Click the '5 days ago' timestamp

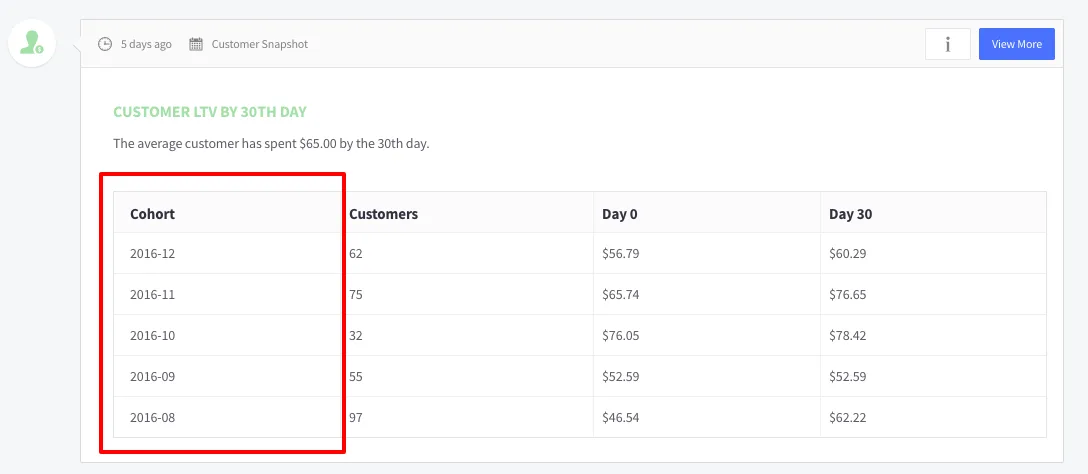[146, 44]
